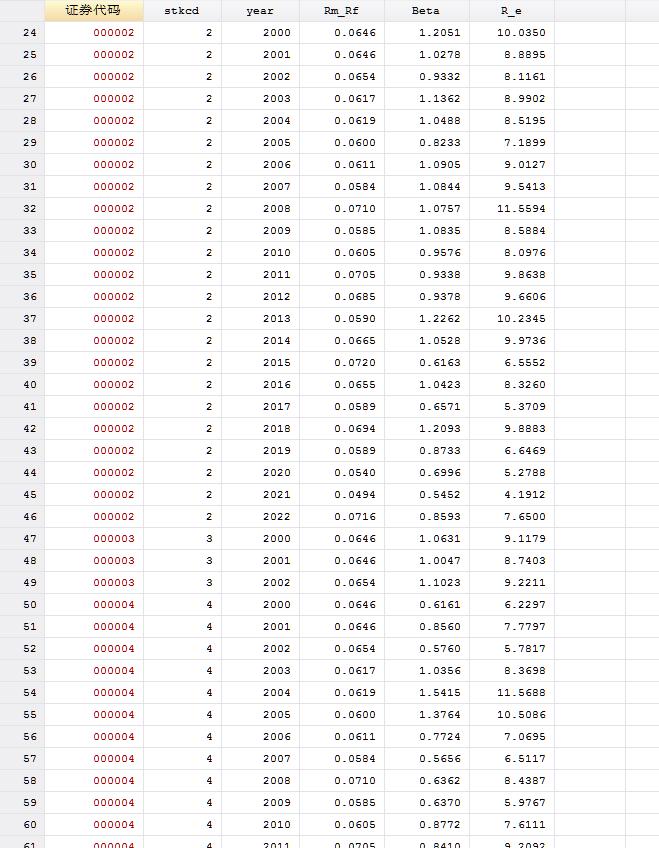Click R_e value 8.4387
Viewport: 659px width, 848px height.
click(x=525, y=781)
